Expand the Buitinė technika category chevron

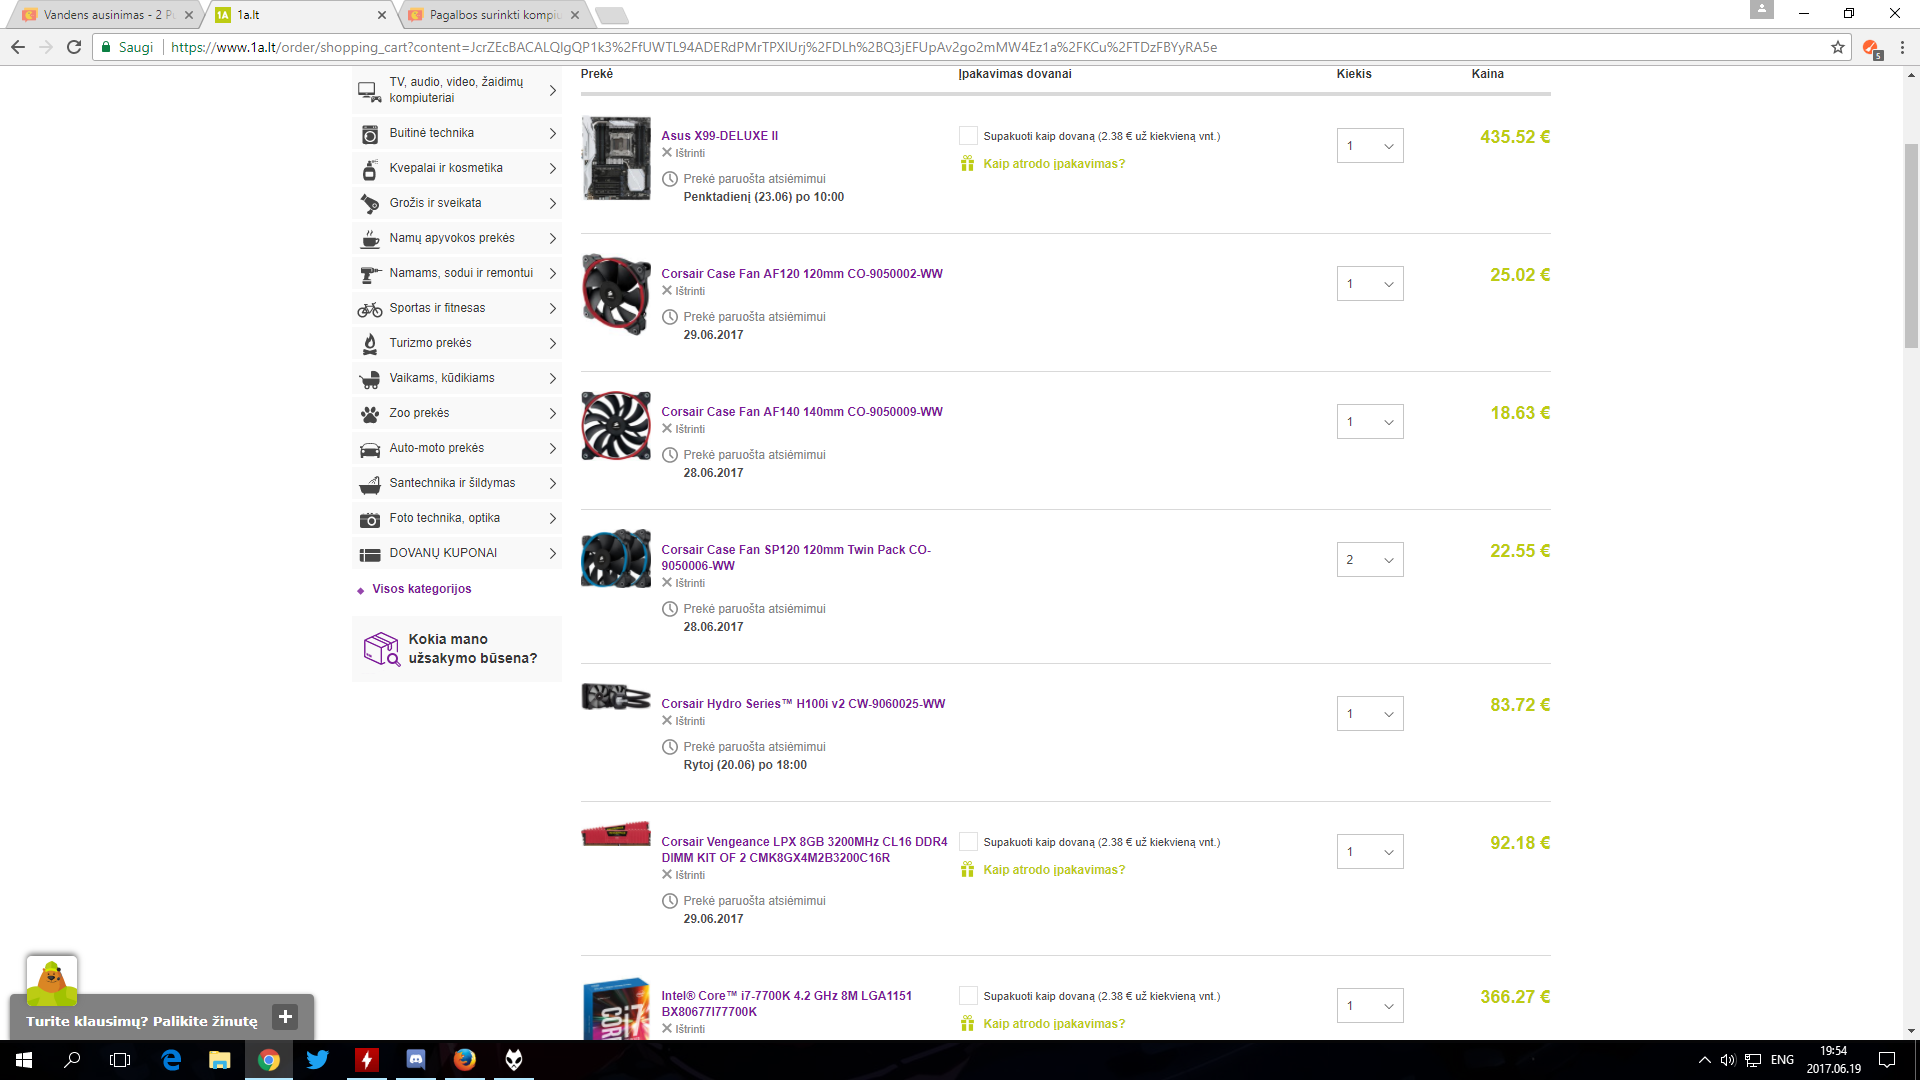coord(553,134)
